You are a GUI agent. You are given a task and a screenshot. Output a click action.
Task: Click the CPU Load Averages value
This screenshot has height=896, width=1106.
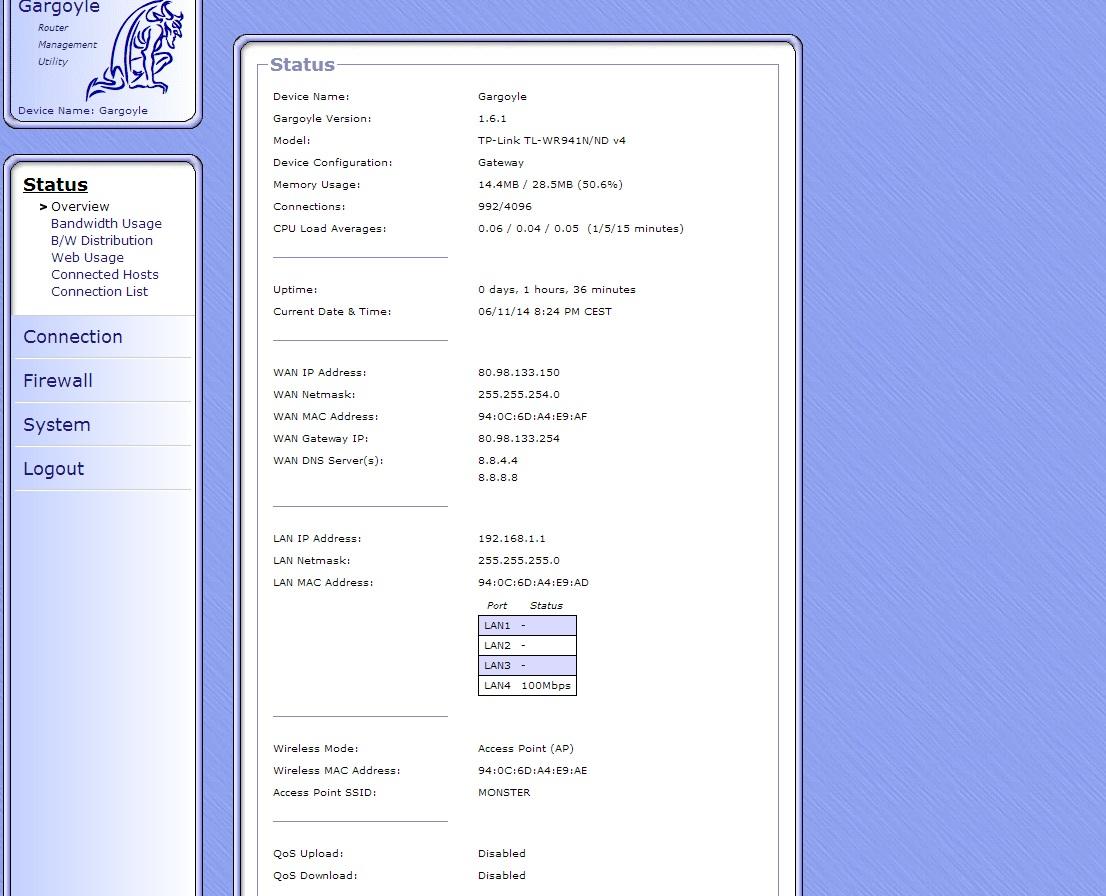point(581,229)
